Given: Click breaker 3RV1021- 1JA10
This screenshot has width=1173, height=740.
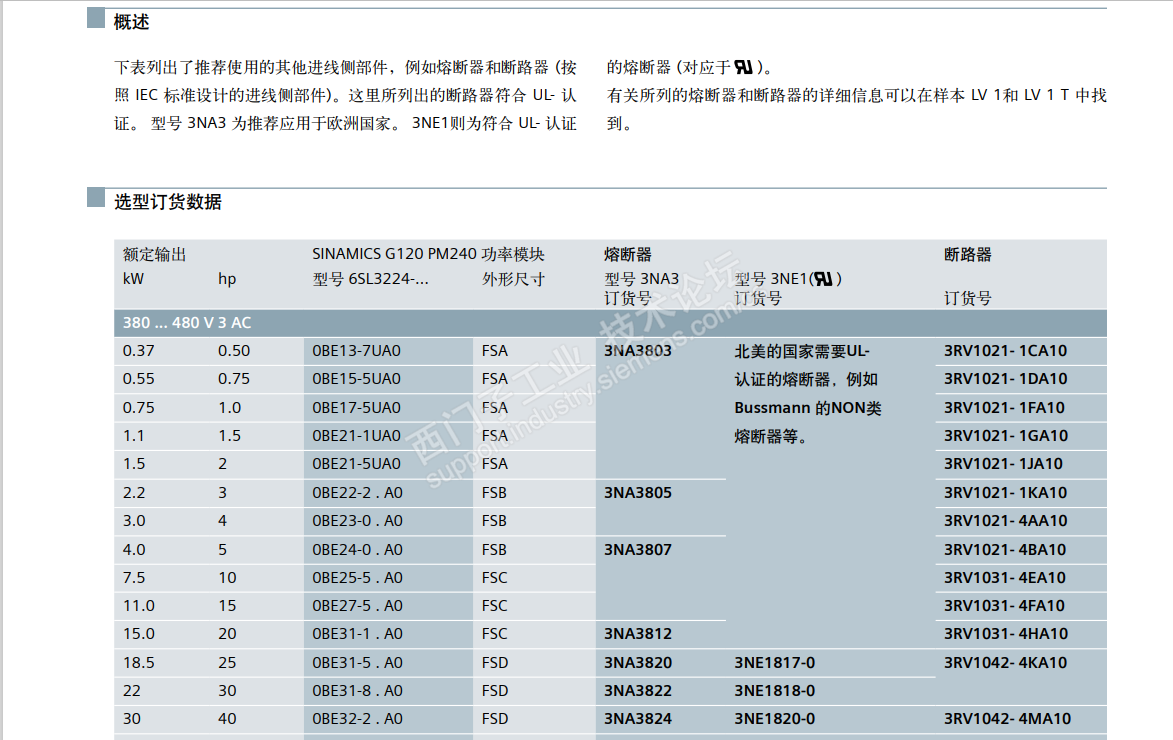Looking at the screenshot, I should [x=1003, y=464].
